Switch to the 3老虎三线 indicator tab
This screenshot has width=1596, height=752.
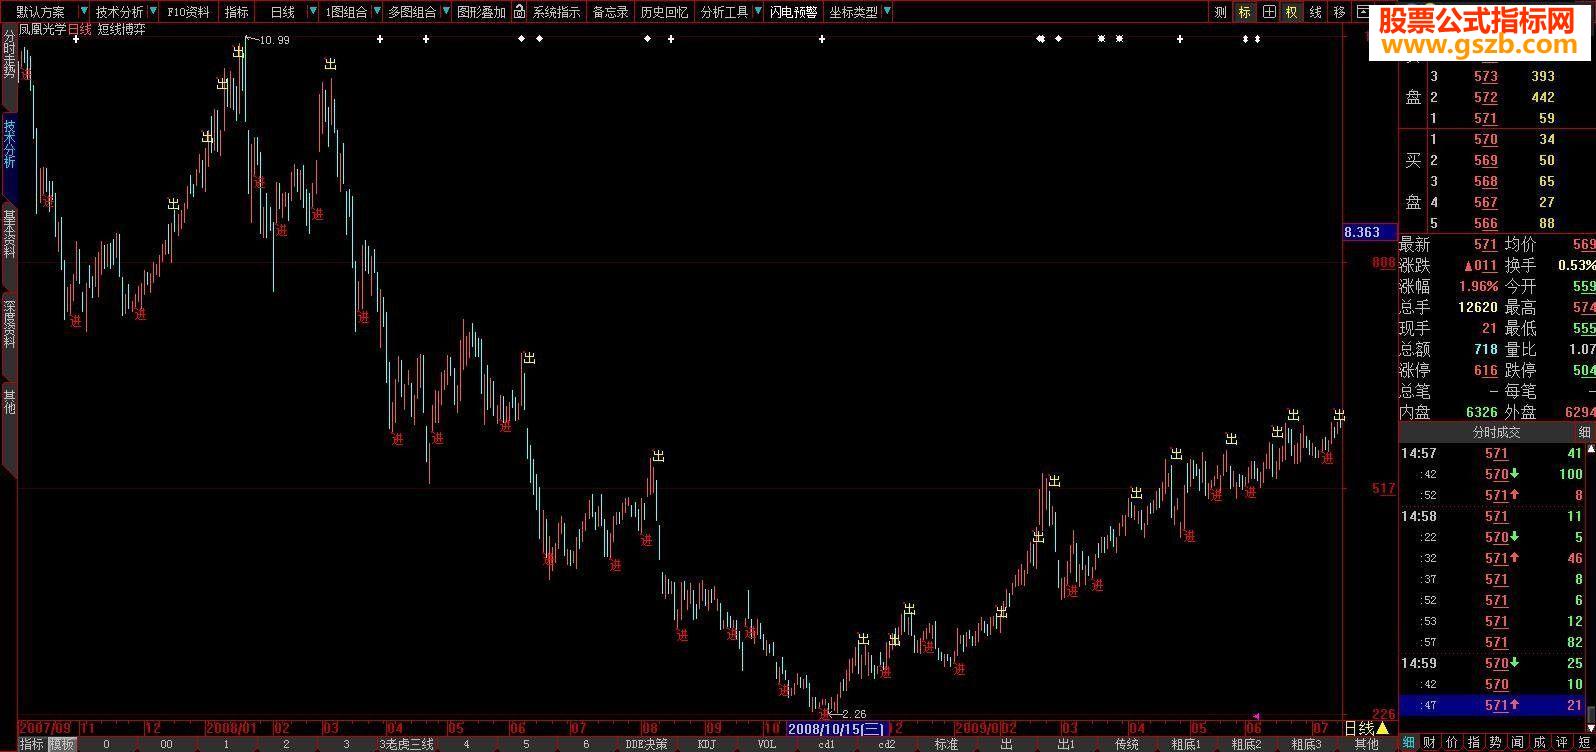(x=406, y=744)
